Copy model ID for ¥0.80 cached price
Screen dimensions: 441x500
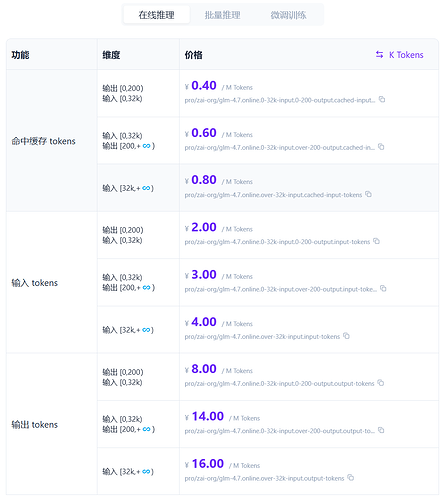coord(368,194)
